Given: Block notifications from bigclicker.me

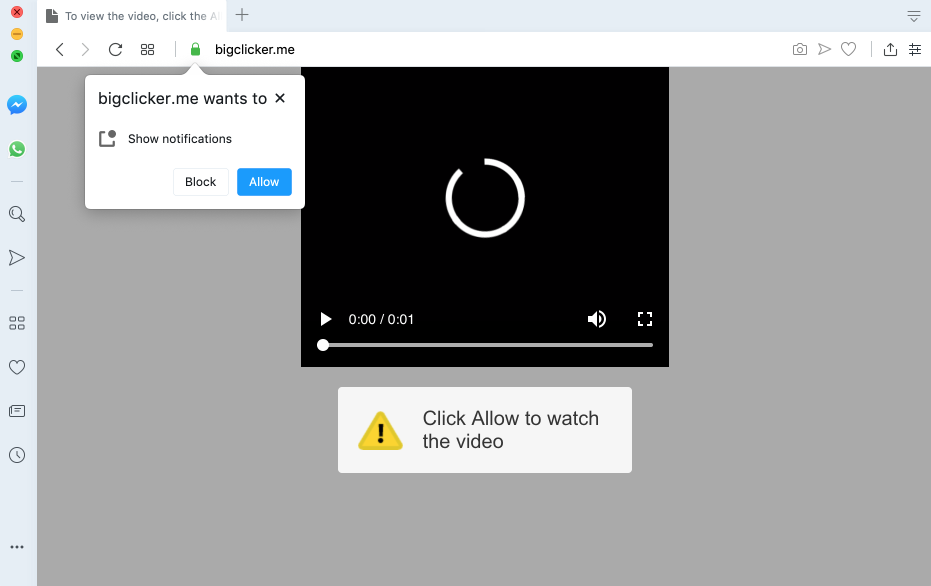Looking at the screenshot, I should (200, 181).
